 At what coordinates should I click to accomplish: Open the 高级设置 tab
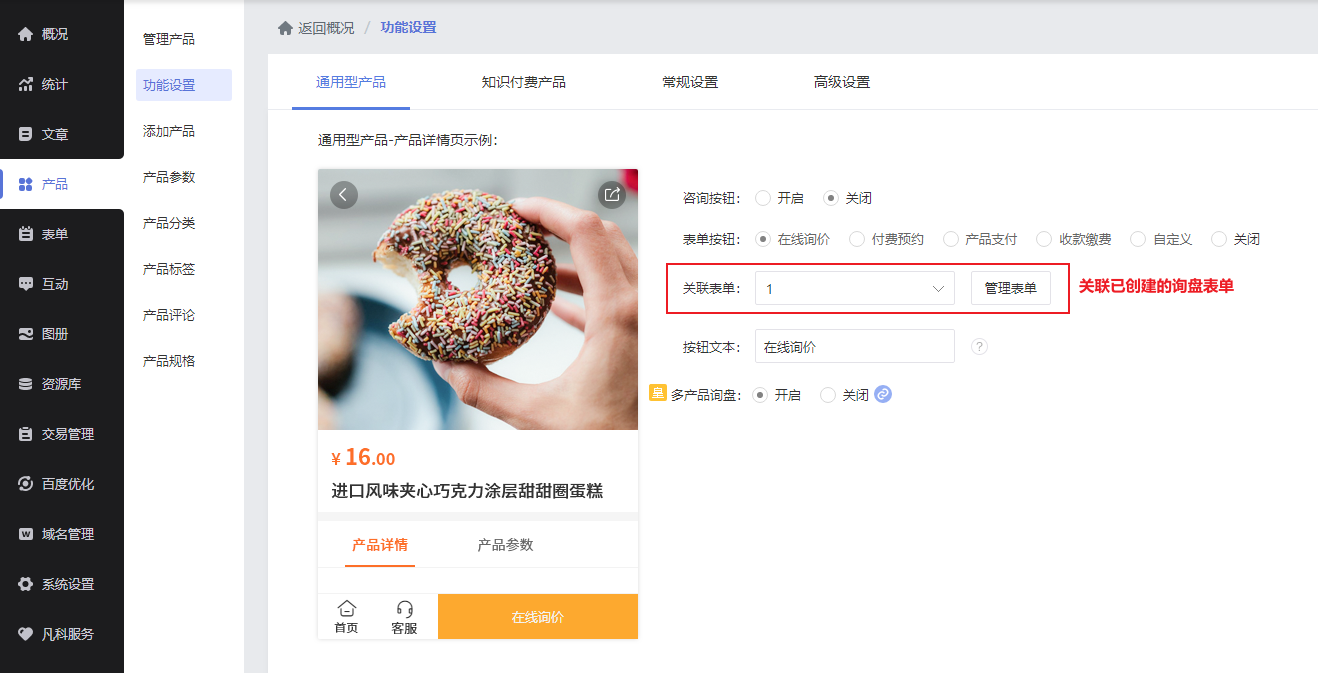tap(842, 82)
